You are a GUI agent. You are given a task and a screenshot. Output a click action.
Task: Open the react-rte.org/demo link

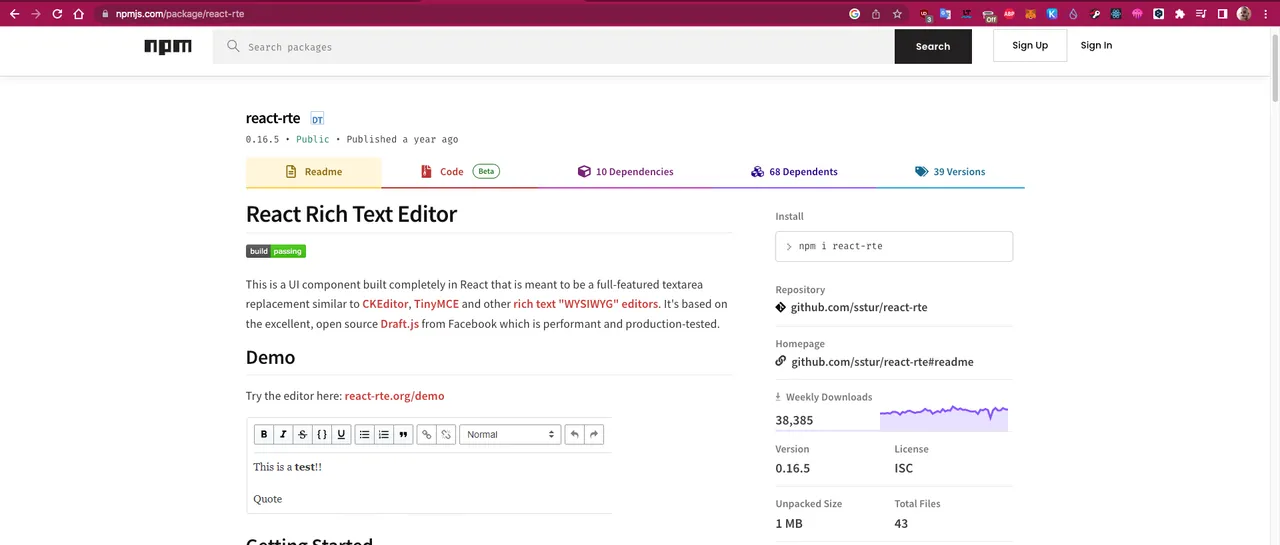point(394,396)
